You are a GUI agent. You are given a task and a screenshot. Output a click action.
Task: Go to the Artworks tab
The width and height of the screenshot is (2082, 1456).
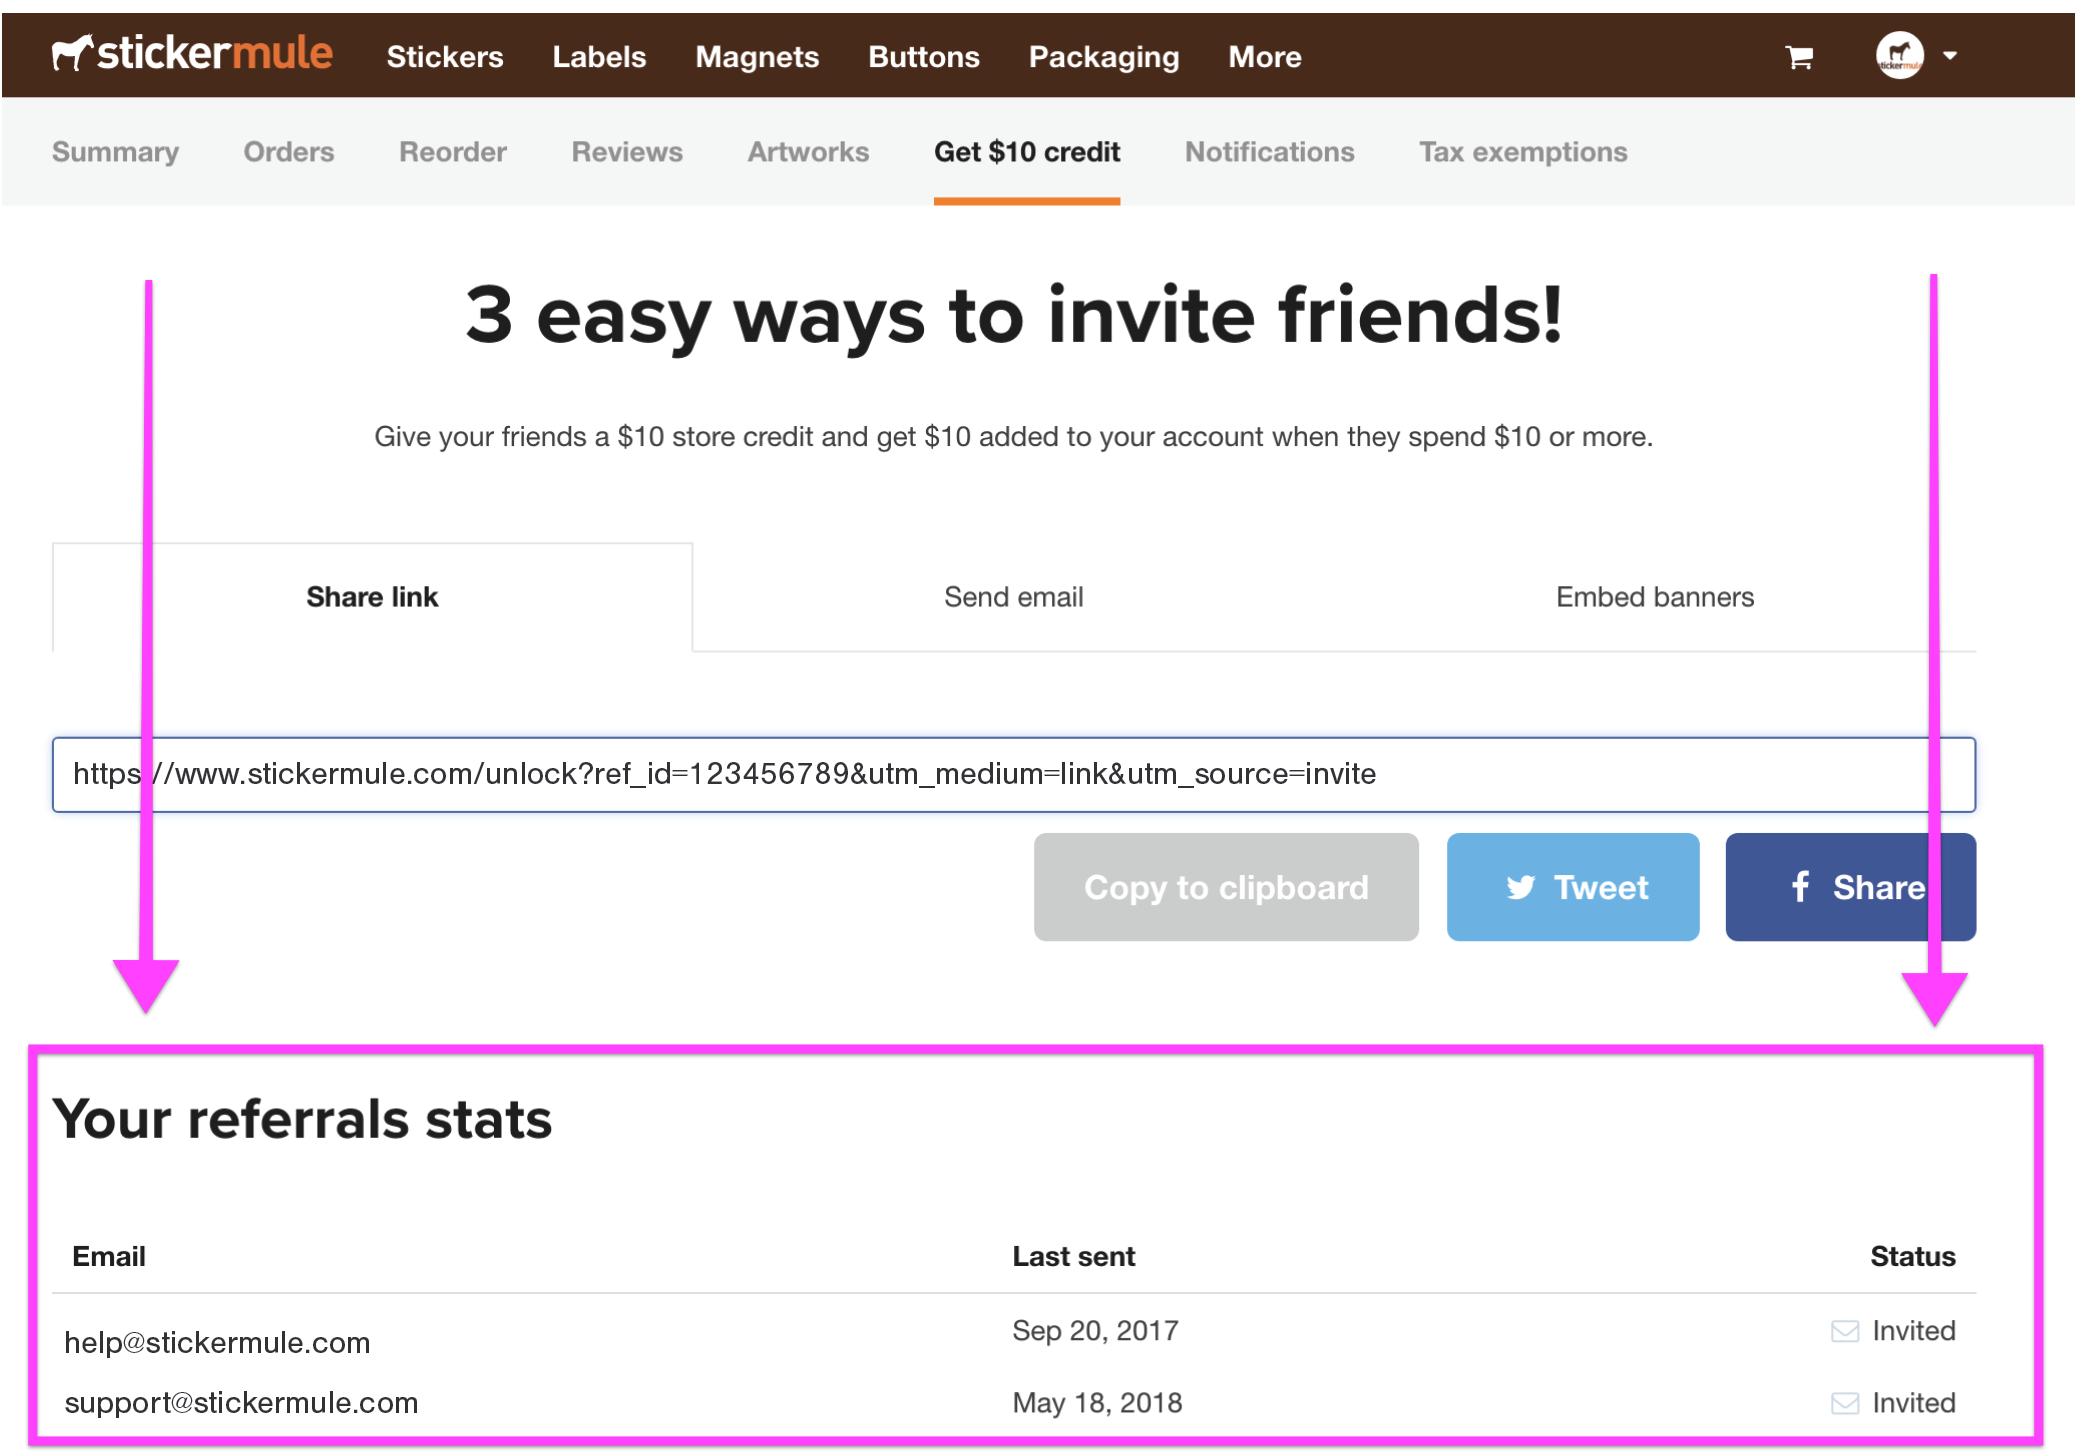pos(808,152)
